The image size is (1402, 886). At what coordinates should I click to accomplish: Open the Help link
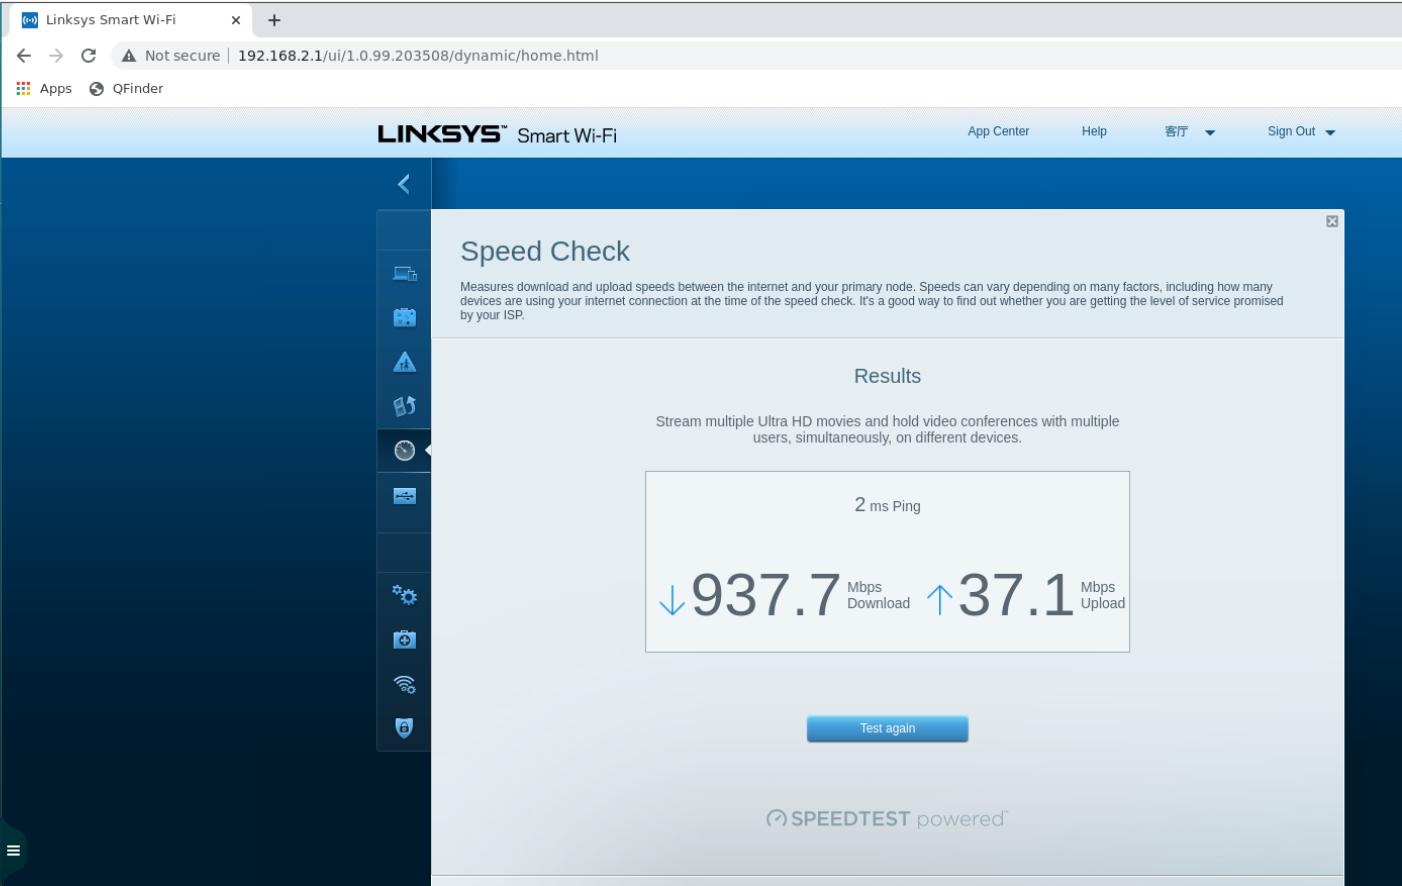click(x=1094, y=131)
